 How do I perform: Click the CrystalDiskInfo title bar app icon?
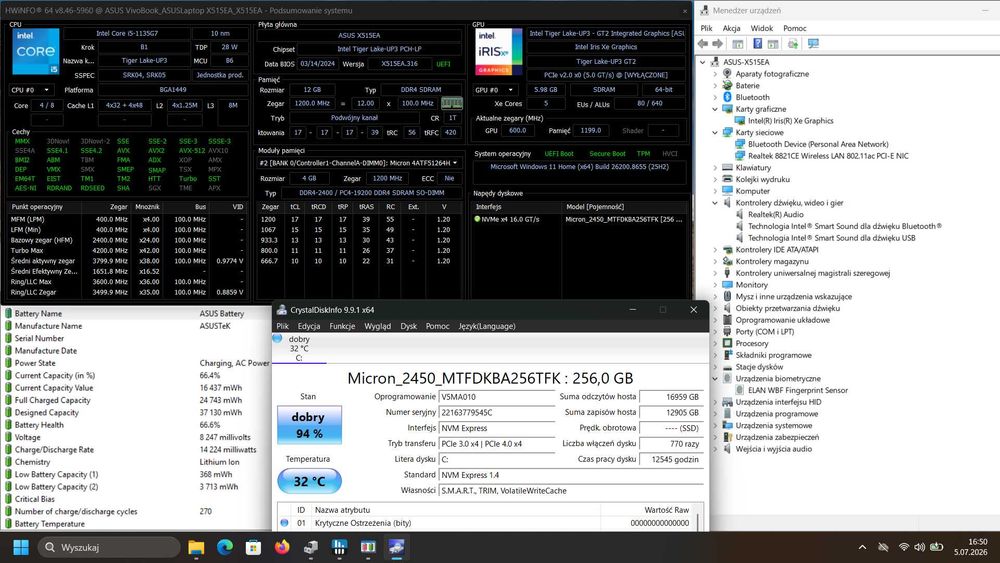point(281,310)
